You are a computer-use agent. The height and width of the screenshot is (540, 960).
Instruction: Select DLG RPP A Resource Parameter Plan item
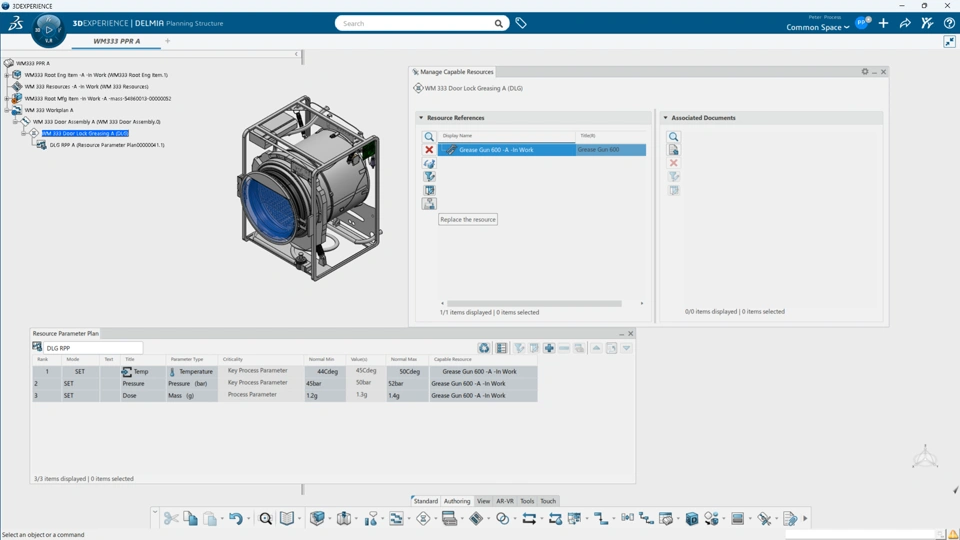point(107,145)
